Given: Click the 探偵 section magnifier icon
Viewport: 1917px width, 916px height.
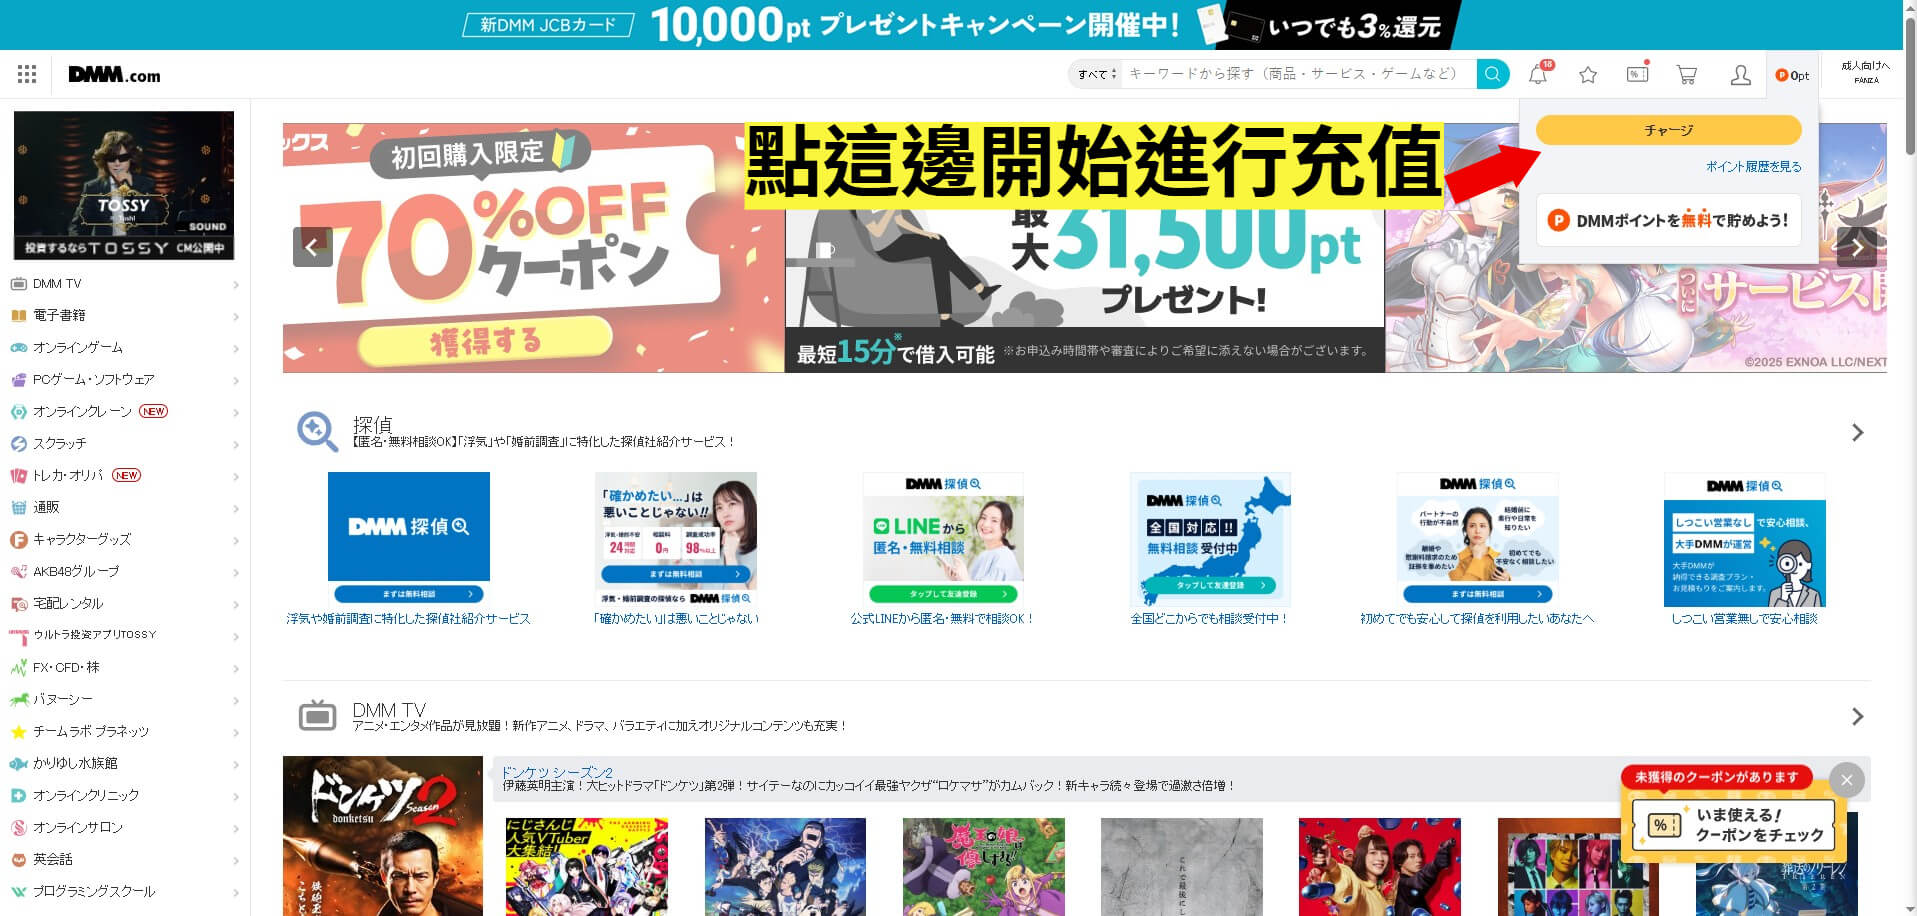Looking at the screenshot, I should click(317, 432).
